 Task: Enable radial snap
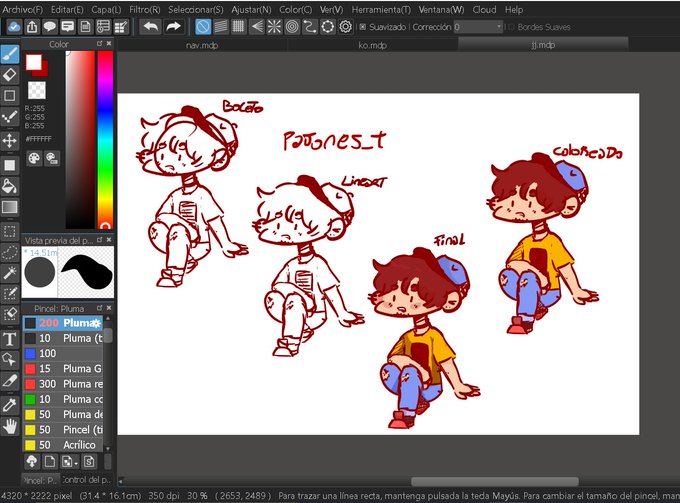[x=274, y=27]
